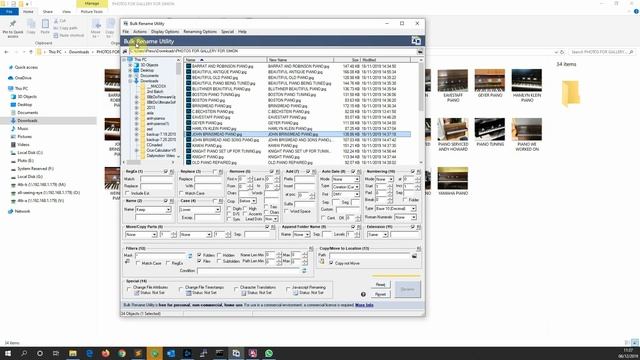The width and height of the screenshot is (640, 360).
Task: Click the Rename button
Action: click(x=407, y=289)
